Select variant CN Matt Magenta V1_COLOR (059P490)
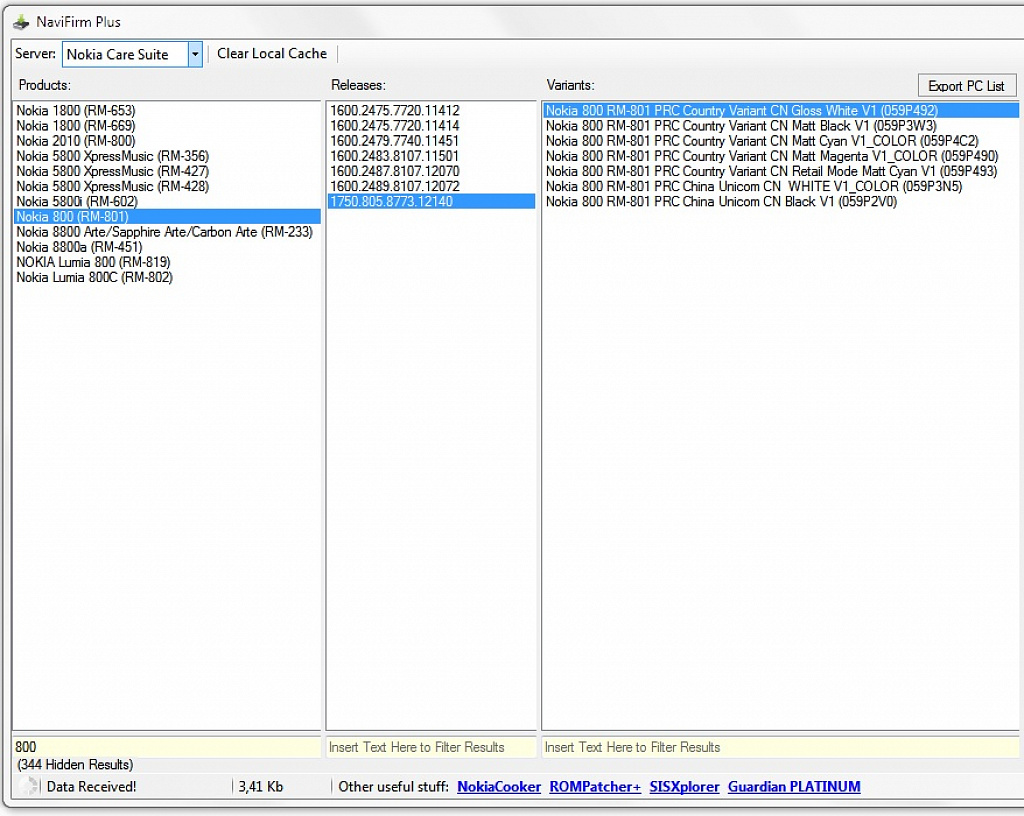Image resolution: width=1024 pixels, height=816 pixels. (780, 156)
